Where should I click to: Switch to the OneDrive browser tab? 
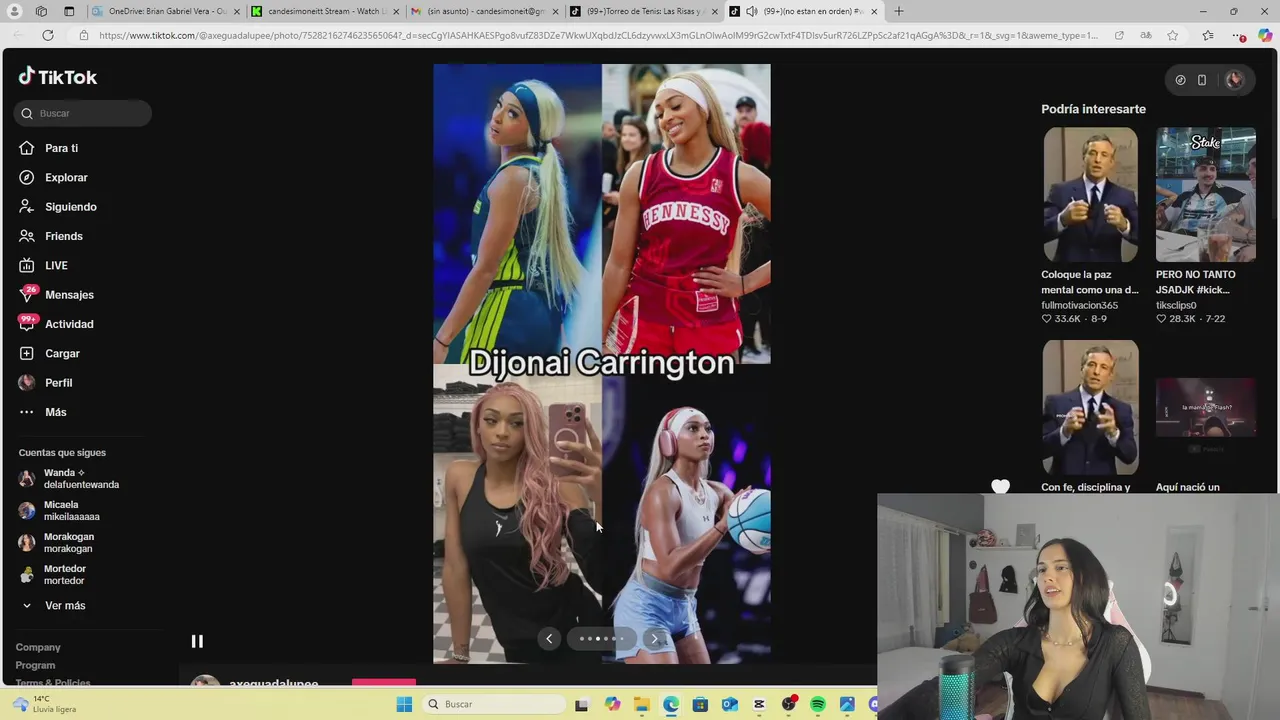165,11
